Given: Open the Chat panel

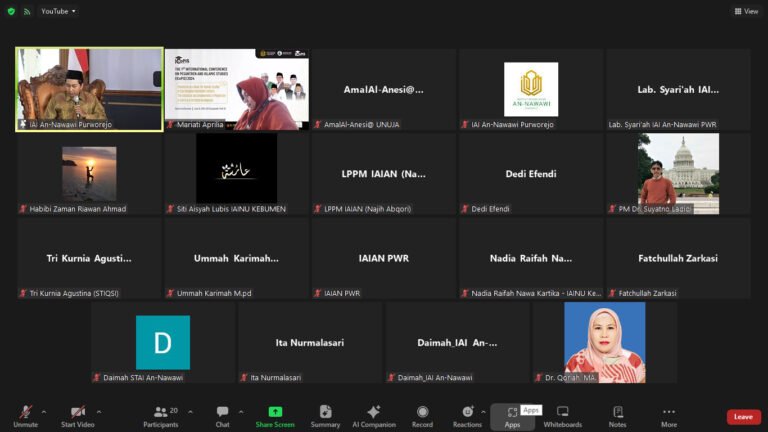Looking at the screenshot, I should (222, 417).
